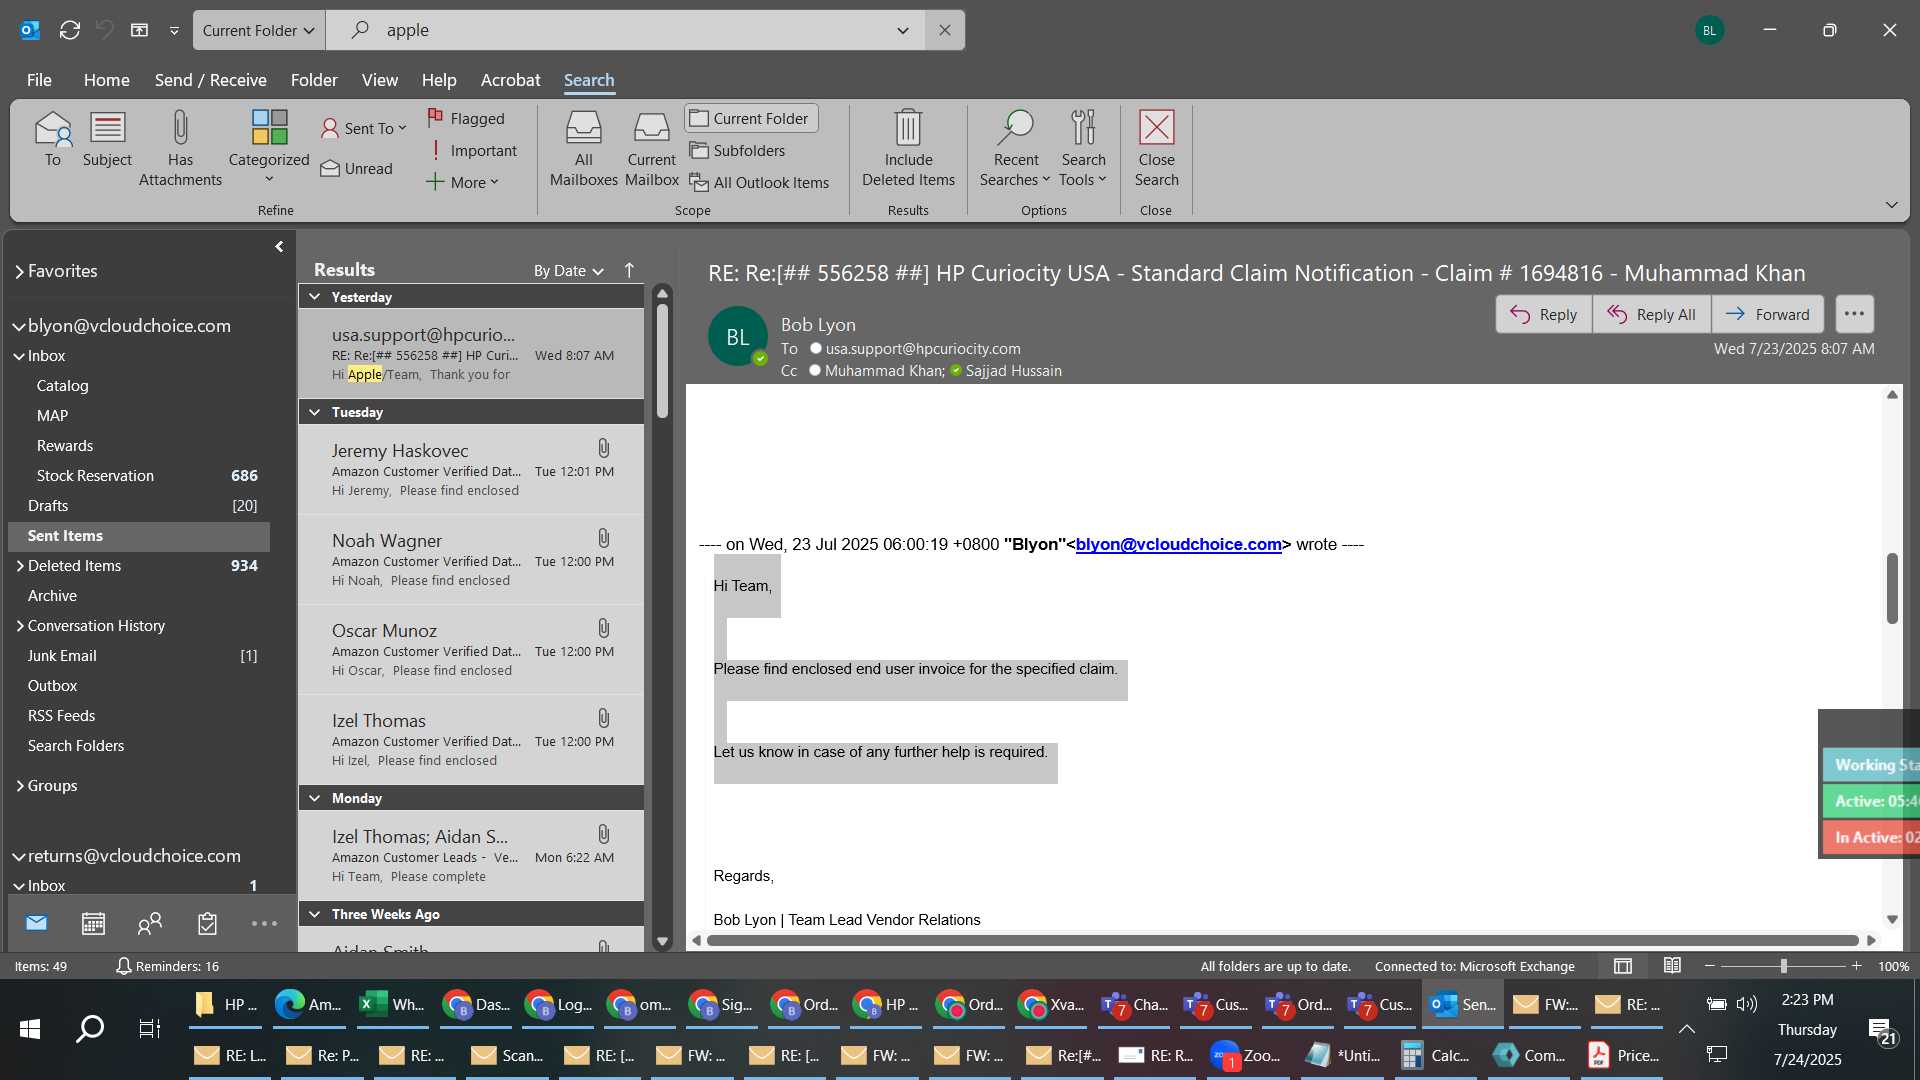Screen dimensions: 1920x1080
Task: Switch to Reading view in status bar
Action: coord(1672,966)
